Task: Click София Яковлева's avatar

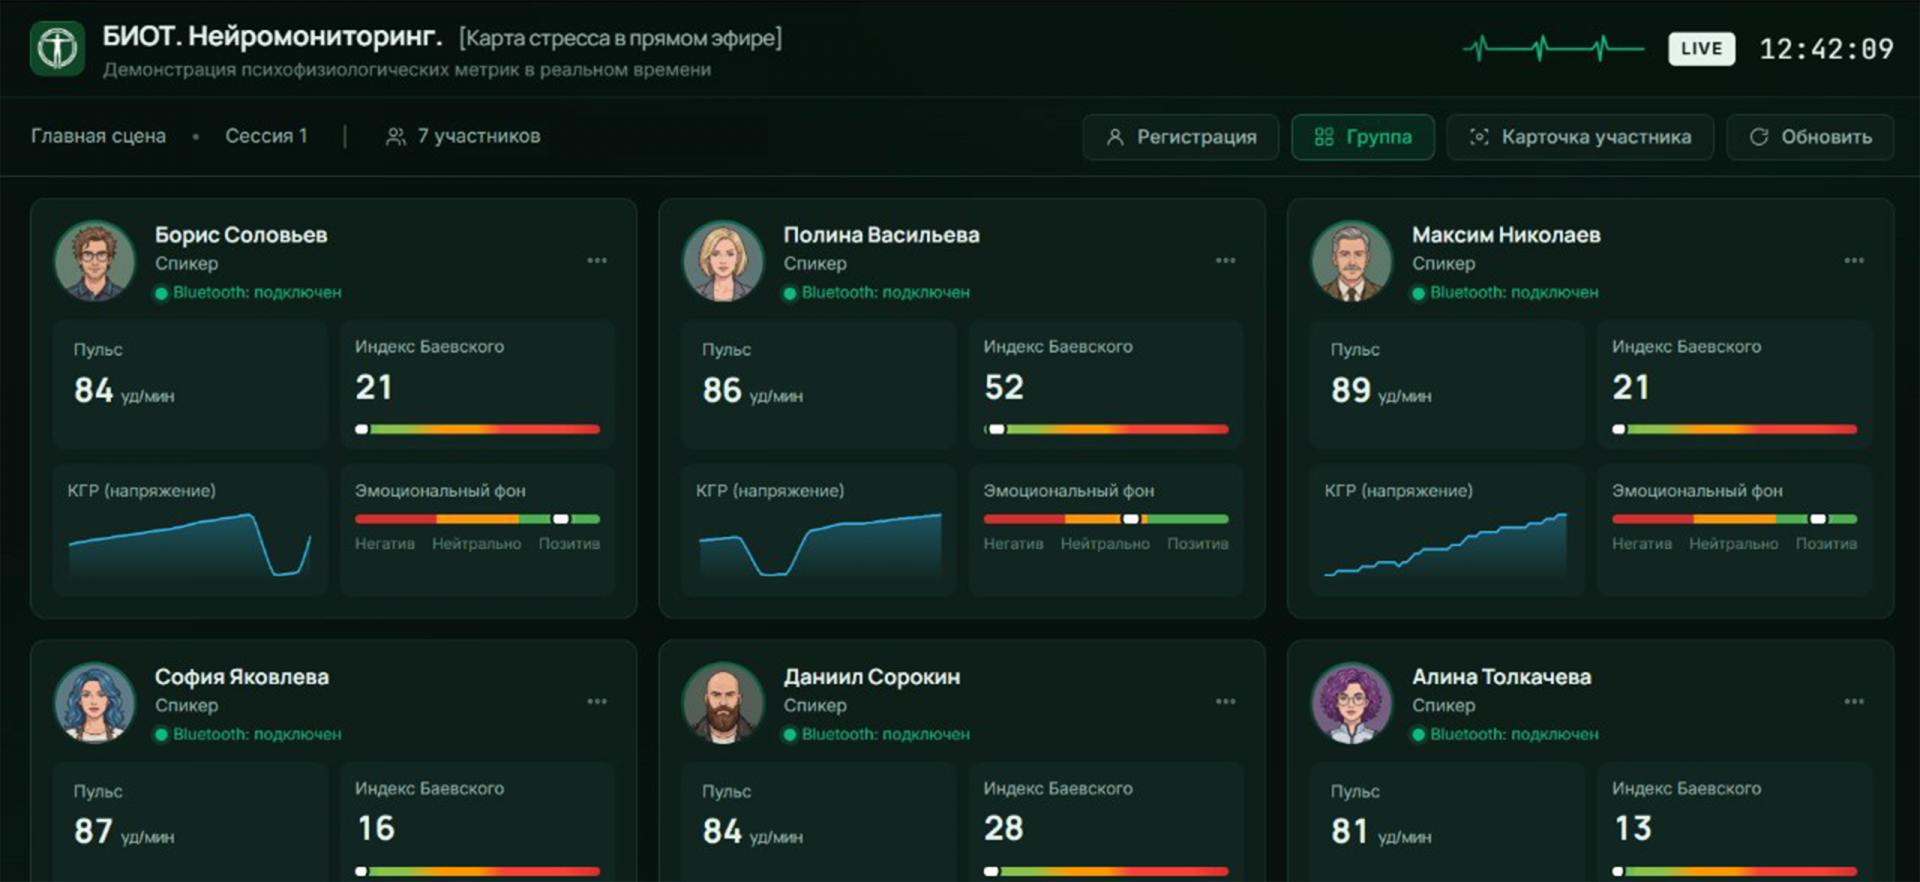Action: click(x=95, y=703)
